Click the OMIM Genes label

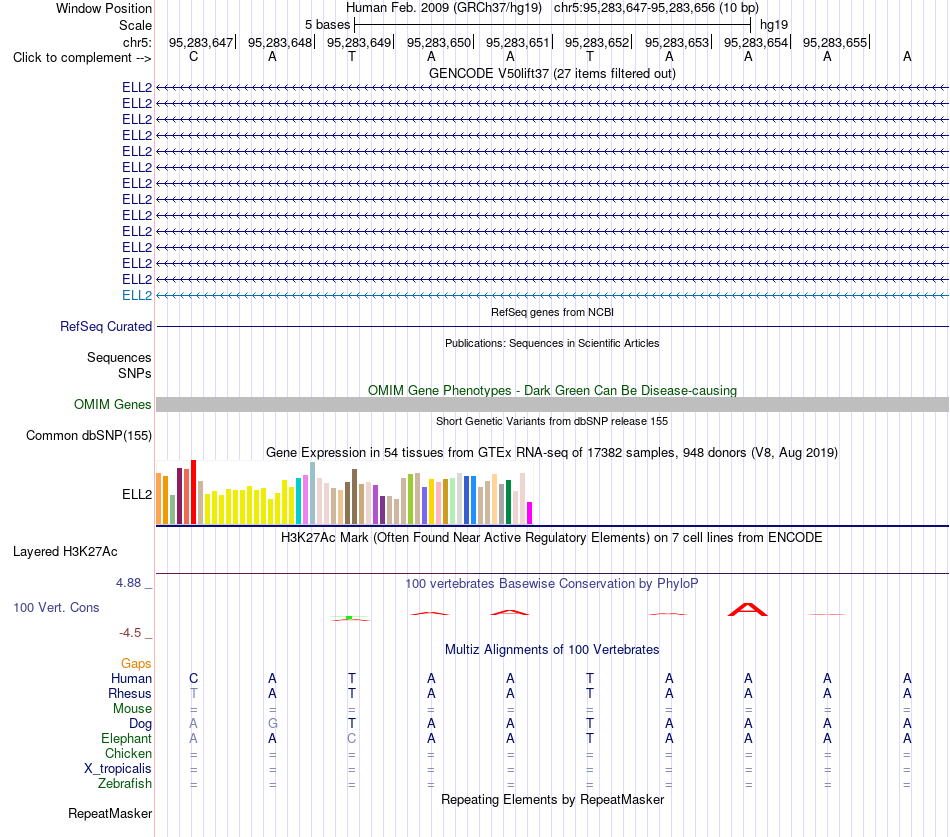point(113,404)
